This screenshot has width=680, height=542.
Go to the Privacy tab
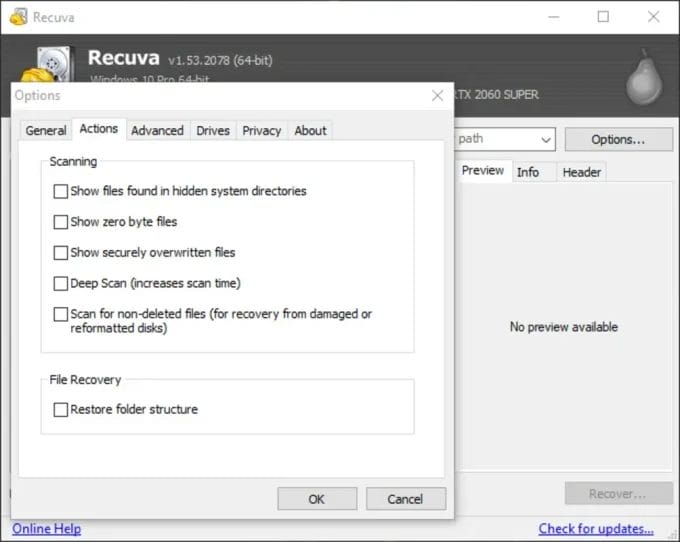261,131
